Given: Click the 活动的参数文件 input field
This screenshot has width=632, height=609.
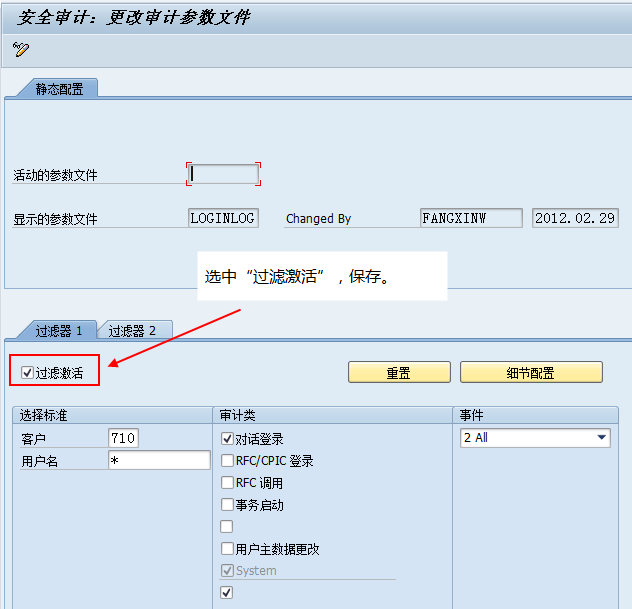Looking at the screenshot, I should [223, 174].
